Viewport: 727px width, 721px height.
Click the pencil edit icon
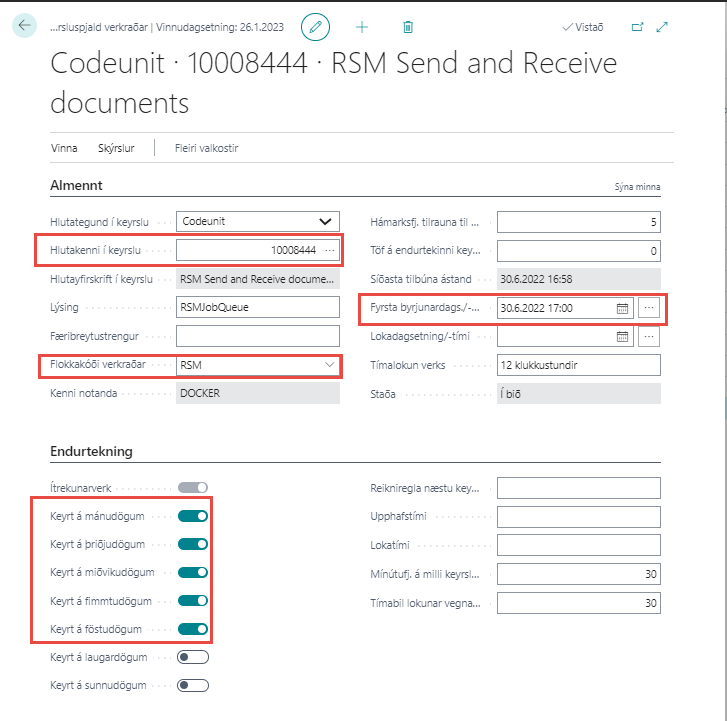point(316,27)
